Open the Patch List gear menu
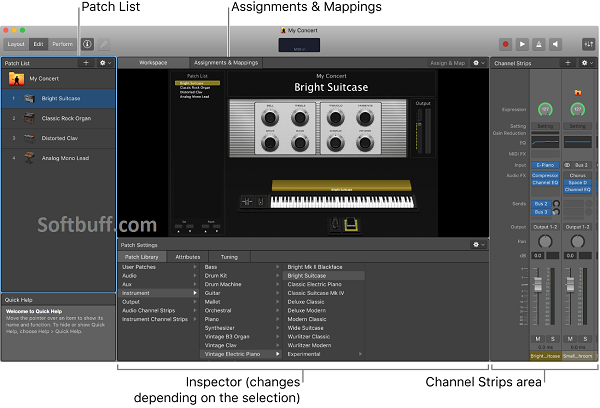Image resolution: width=600 pixels, height=408 pixels. [105, 63]
